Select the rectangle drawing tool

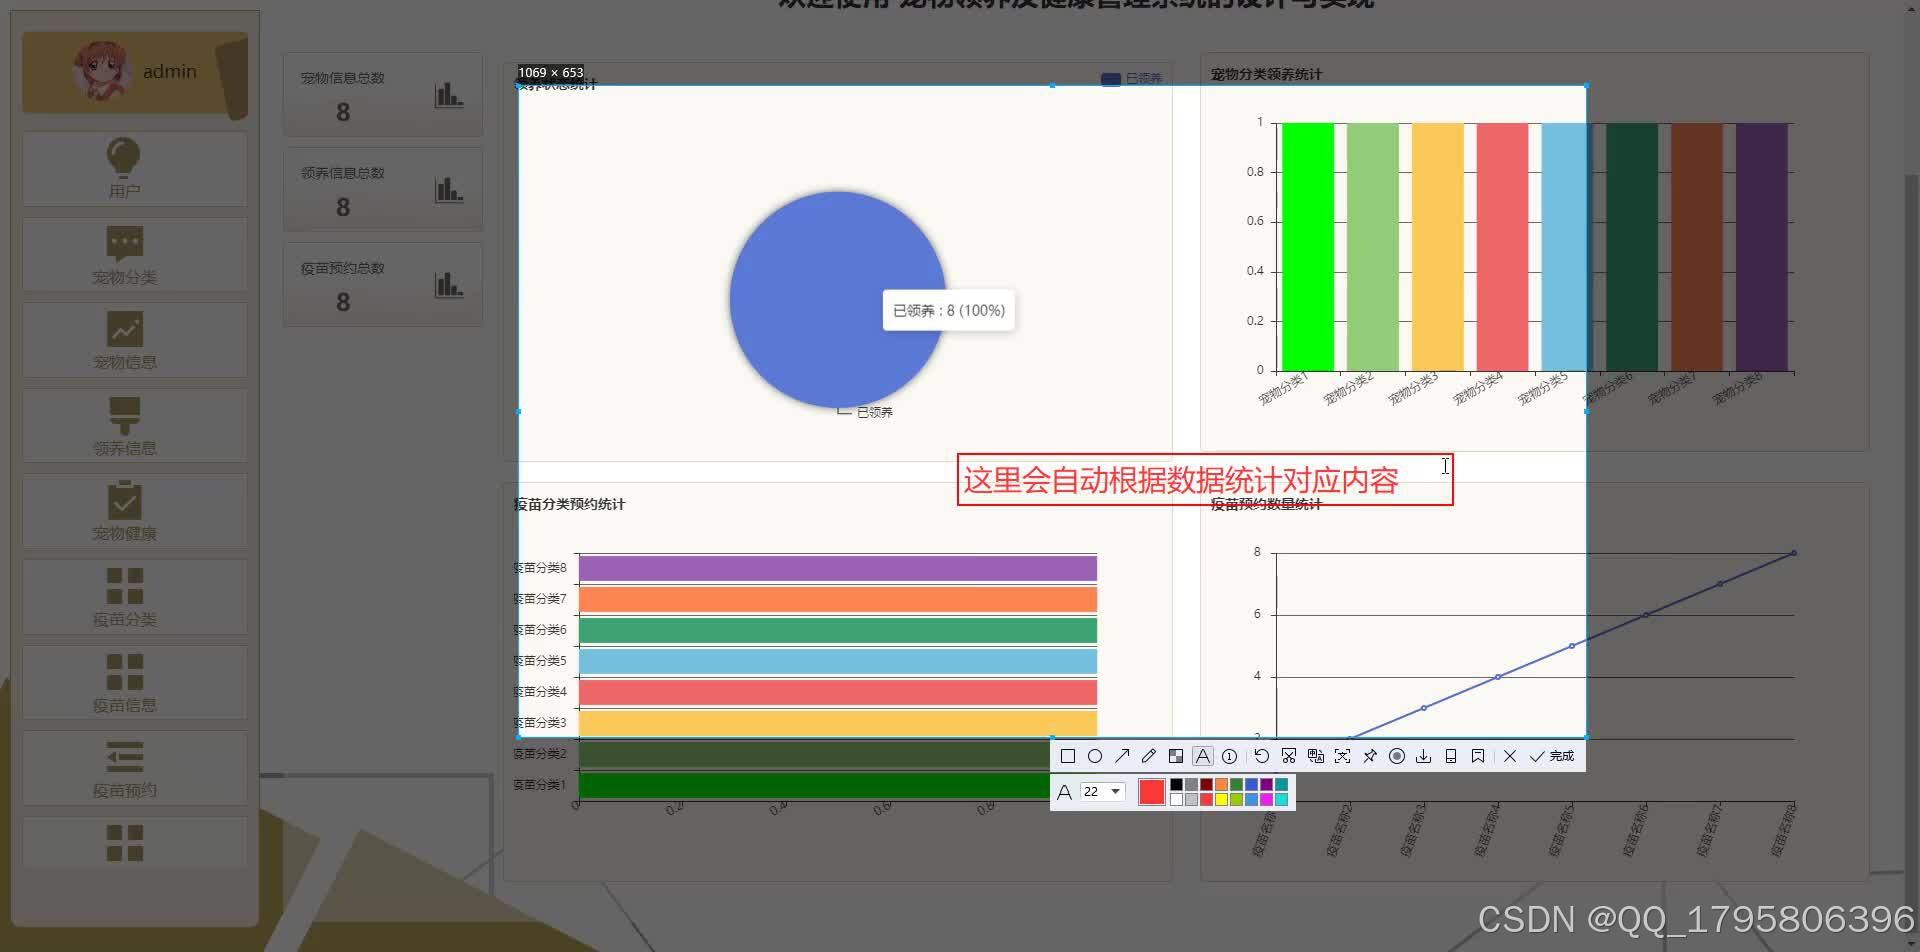[x=1068, y=756]
